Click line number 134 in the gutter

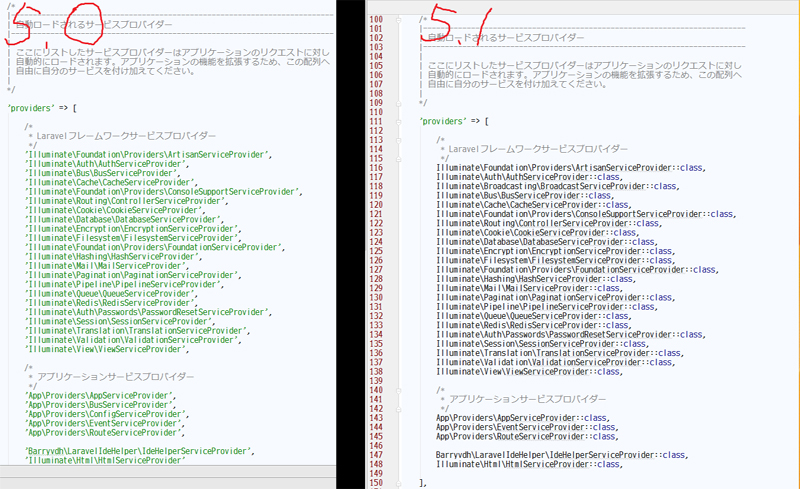[376, 334]
